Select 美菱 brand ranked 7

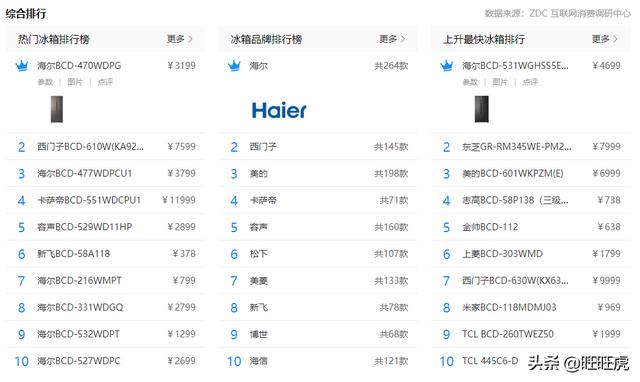point(259,281)
